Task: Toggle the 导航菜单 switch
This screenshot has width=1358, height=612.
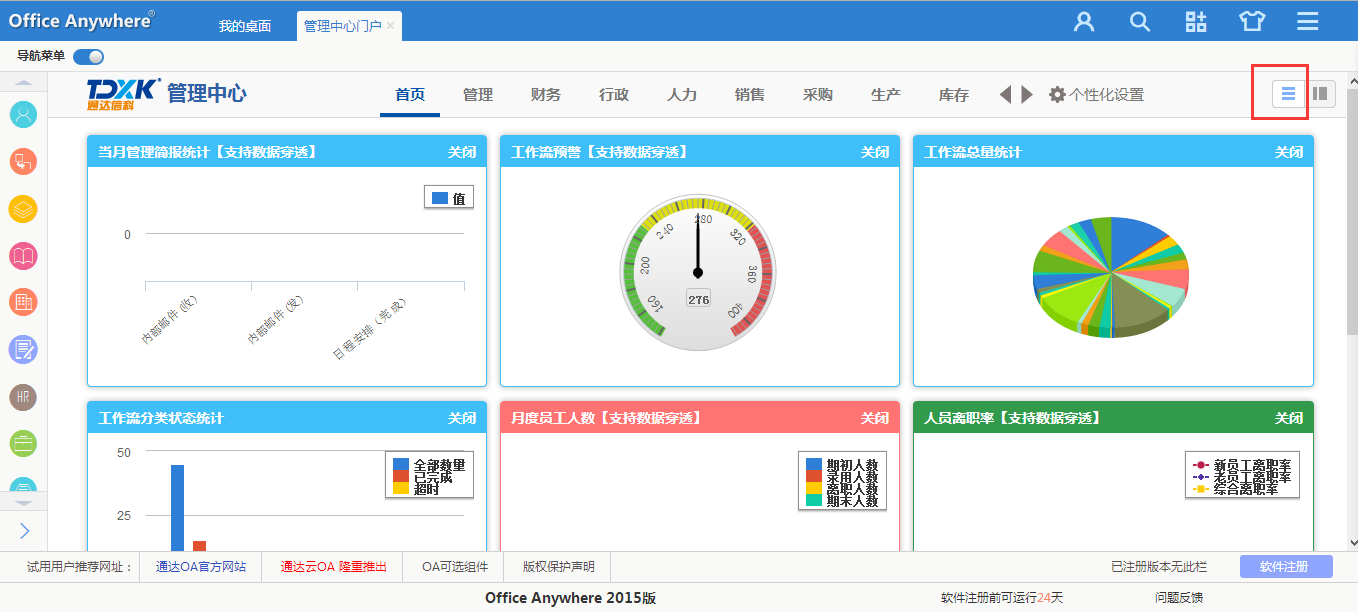Action: click(x=88, y=57)
